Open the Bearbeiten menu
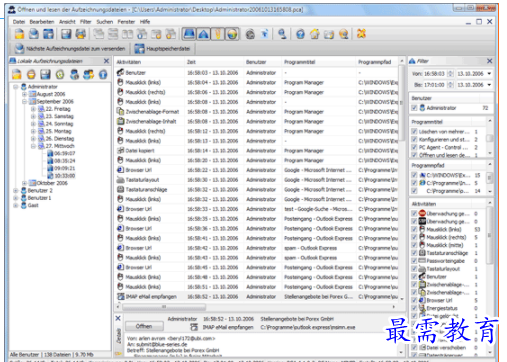The width and height of the screenshot is (507, 362). click(42, 22)
